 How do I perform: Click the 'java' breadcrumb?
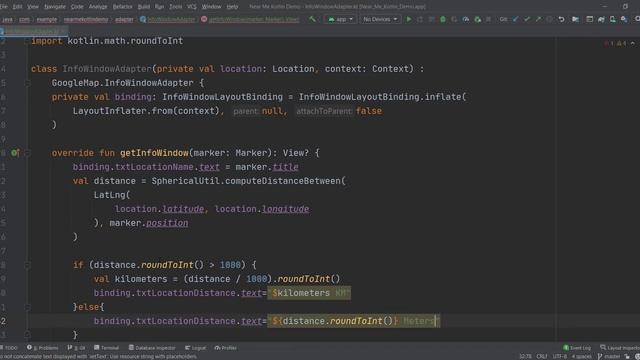tap(7, 19)
